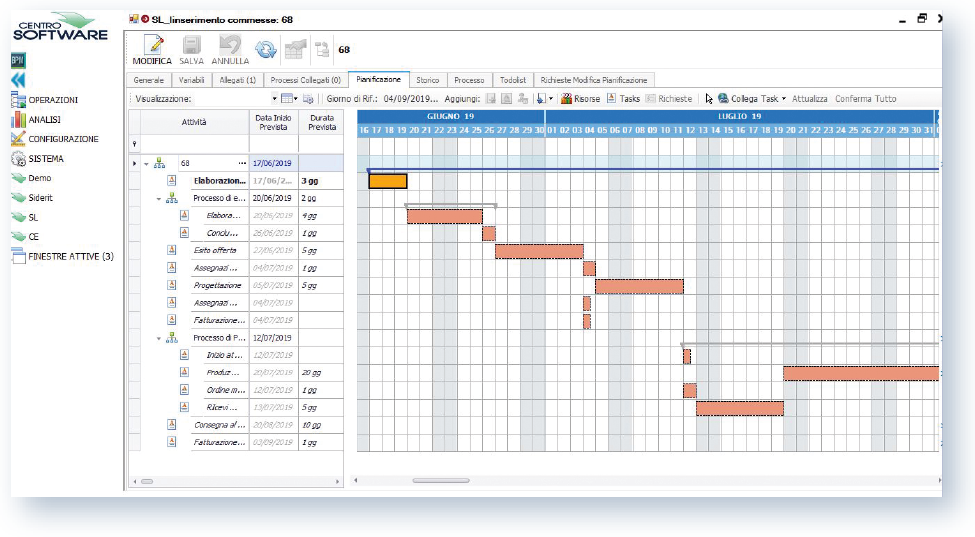The width and height of the screenshot is (975, 537).
Task: Open the Collega Task dropdown arrow
Action: [783, 99]
